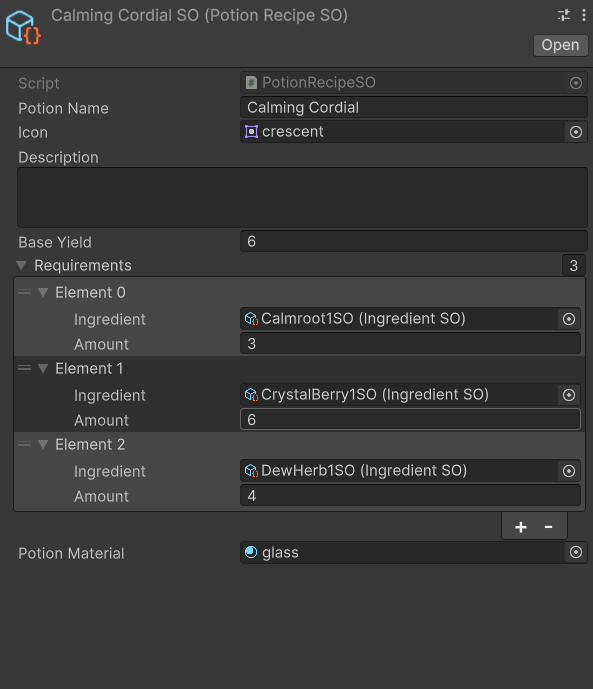
Task: Collapse Element 0 foldout arrow
Action: [x=43, y=292]
